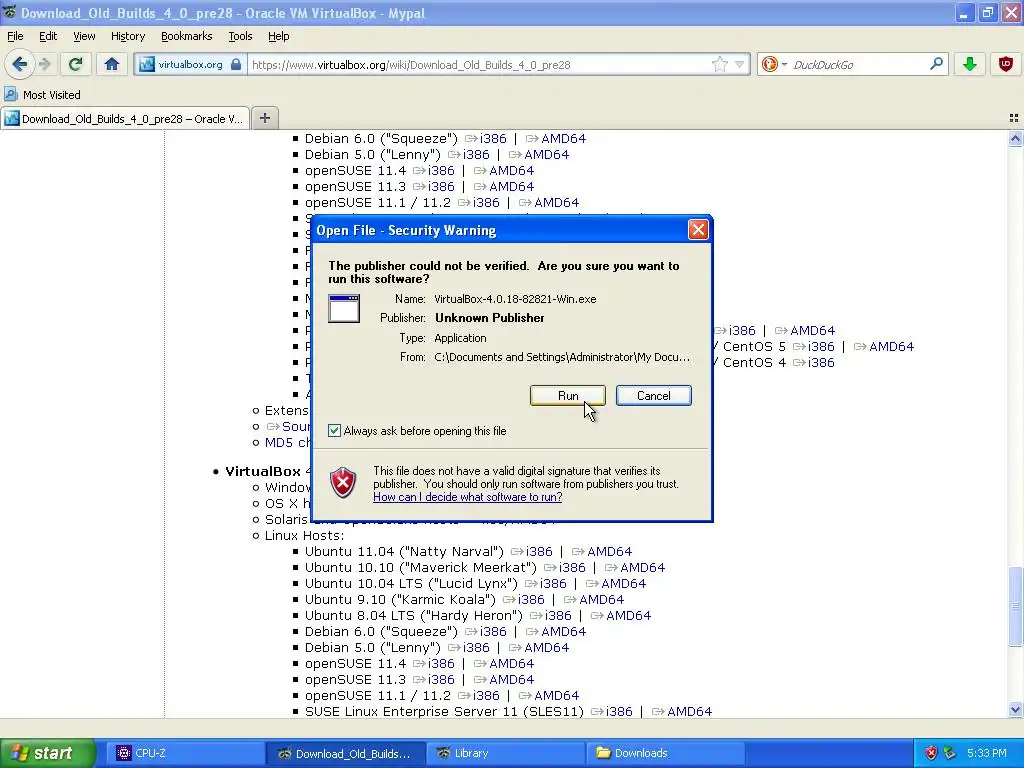Click the Unknown Publisher text
The height and width of the screenshot is (768, 1024).
point(490,318)
